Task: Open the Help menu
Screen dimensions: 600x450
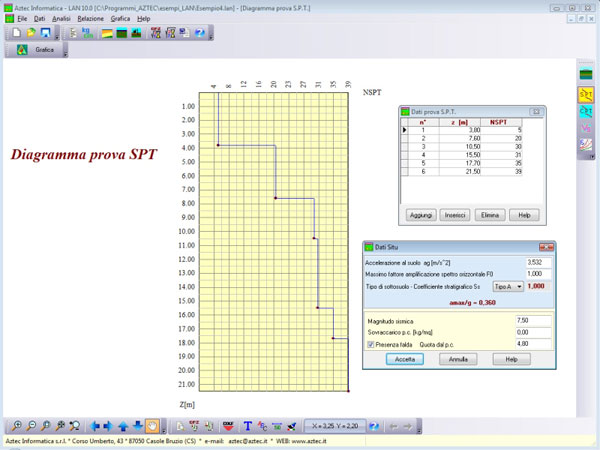Action: click(143, 18)
